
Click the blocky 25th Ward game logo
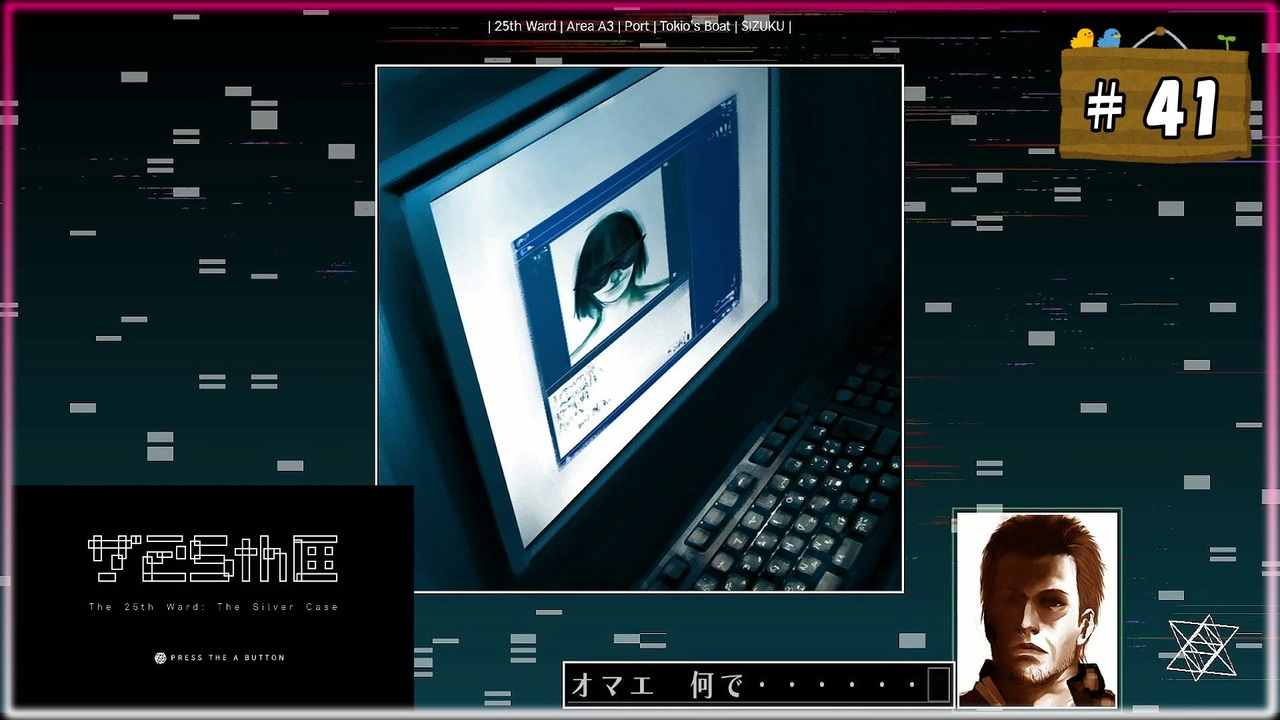click(213, 559)
